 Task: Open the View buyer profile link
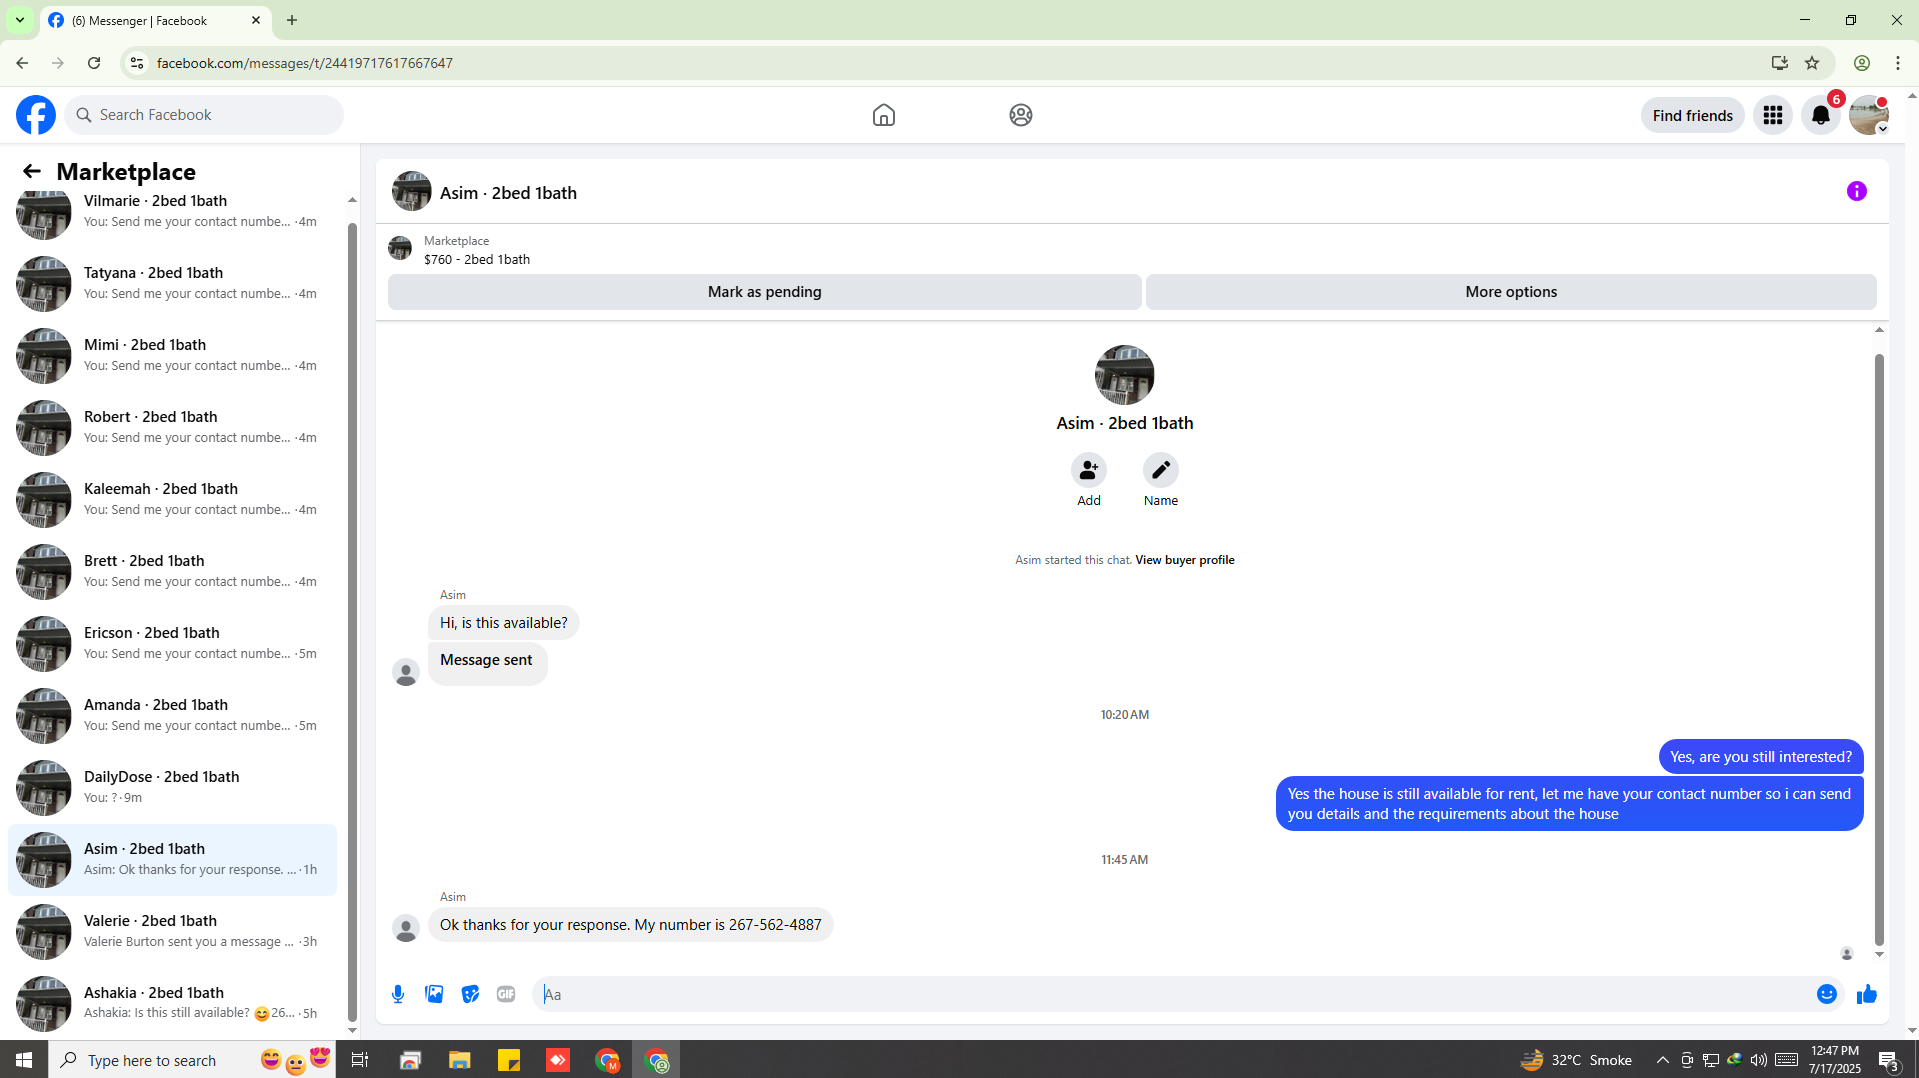1185,560
